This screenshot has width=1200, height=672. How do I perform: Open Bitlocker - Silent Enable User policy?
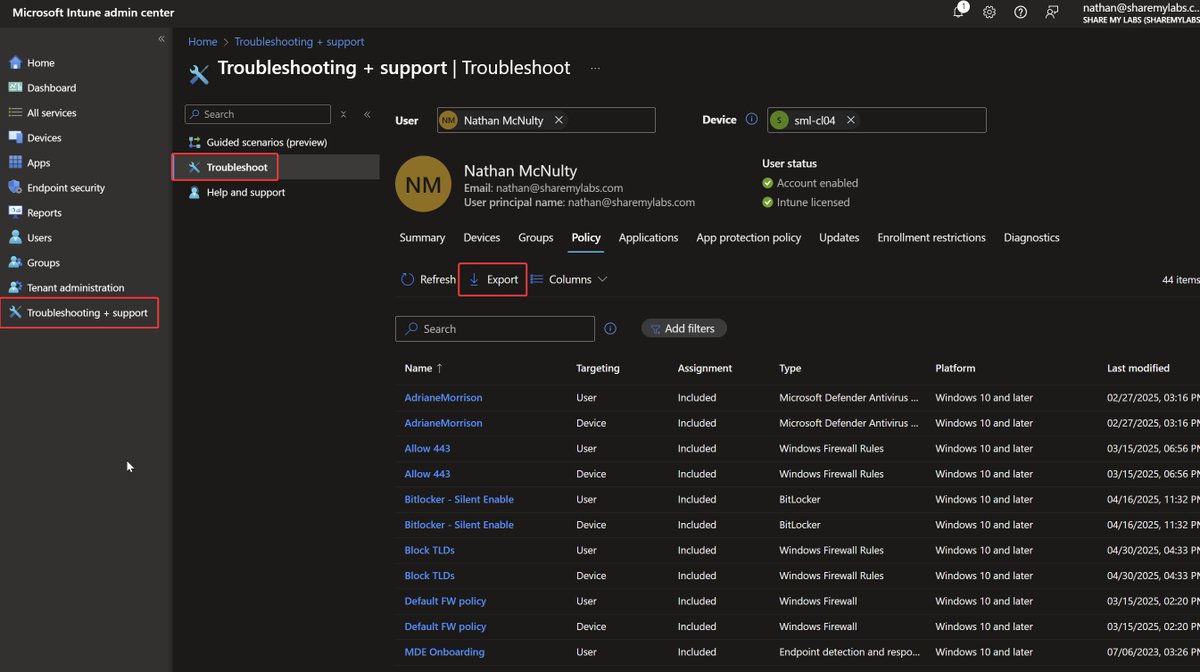459,499
